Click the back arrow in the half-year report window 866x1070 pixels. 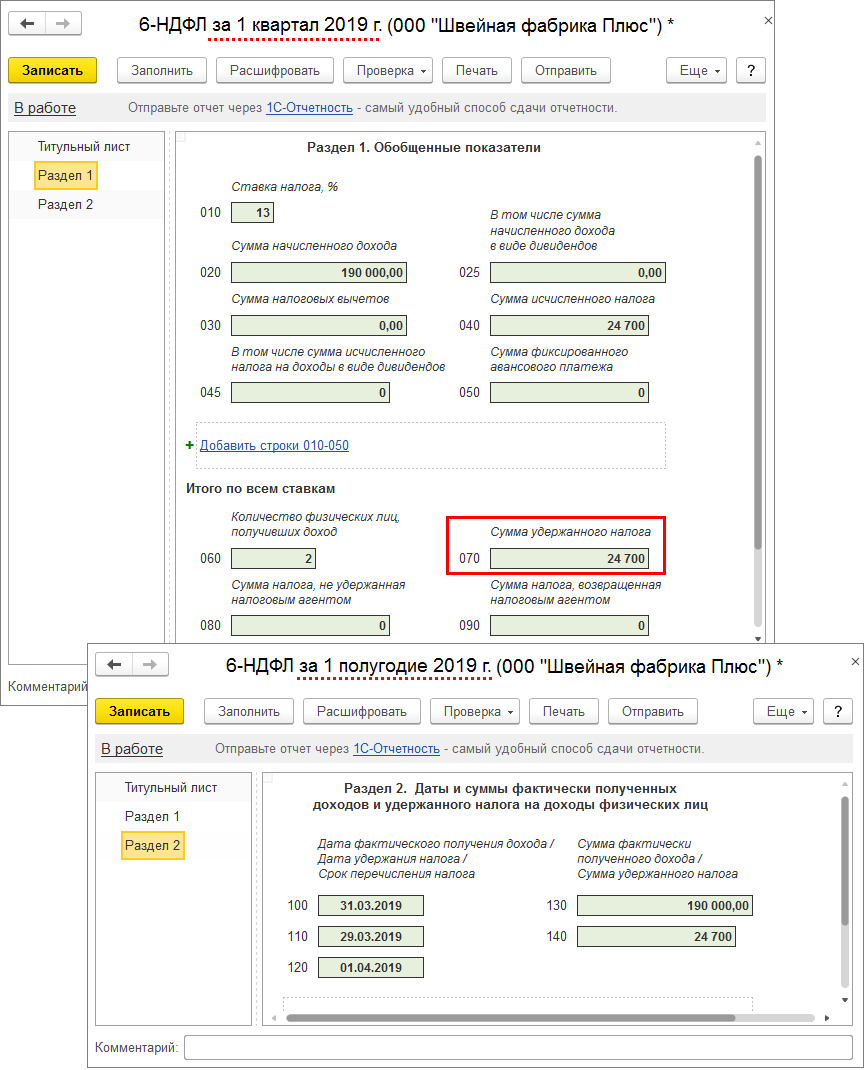(114, 665)
